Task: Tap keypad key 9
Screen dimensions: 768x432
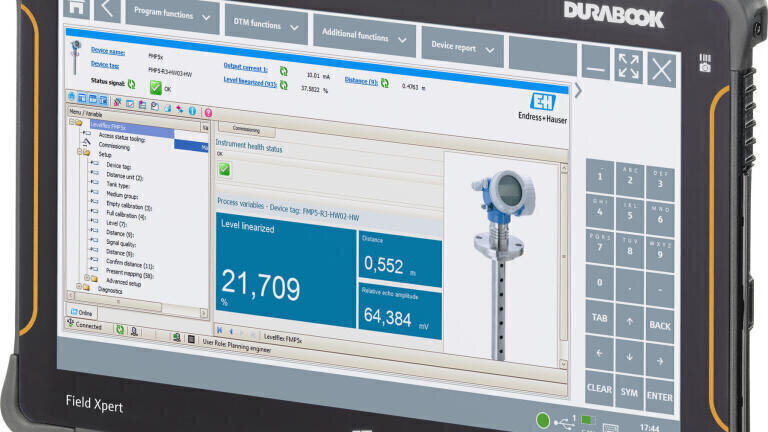Action: [x=660, y=254]
